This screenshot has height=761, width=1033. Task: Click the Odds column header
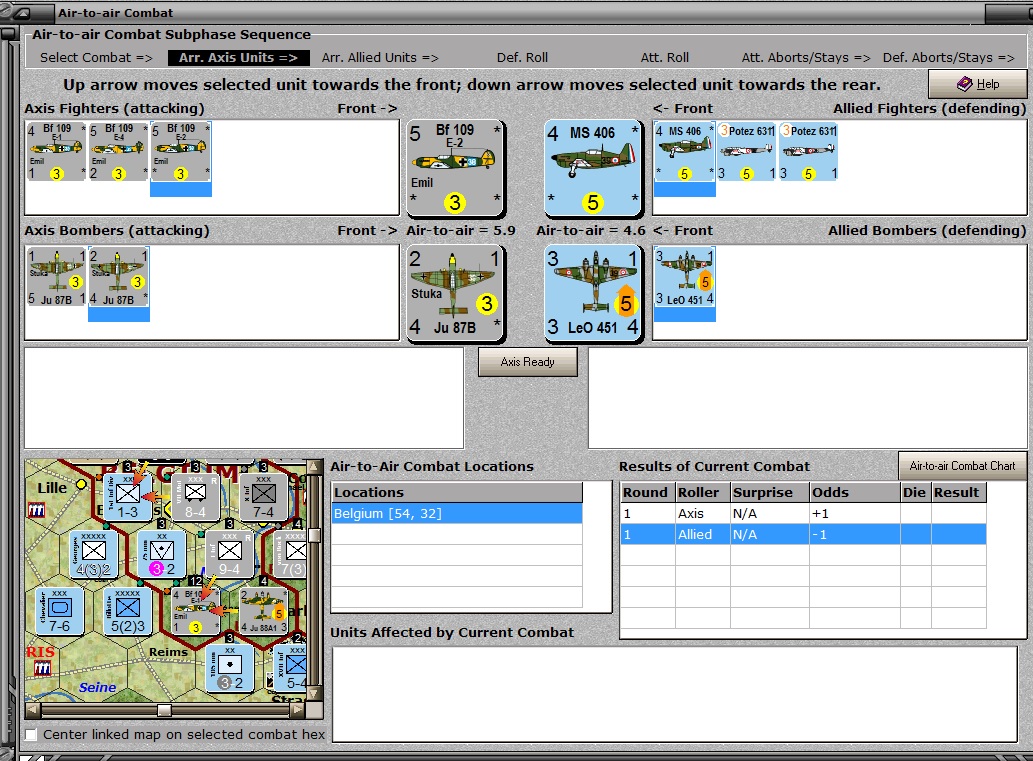click(854, 492)
